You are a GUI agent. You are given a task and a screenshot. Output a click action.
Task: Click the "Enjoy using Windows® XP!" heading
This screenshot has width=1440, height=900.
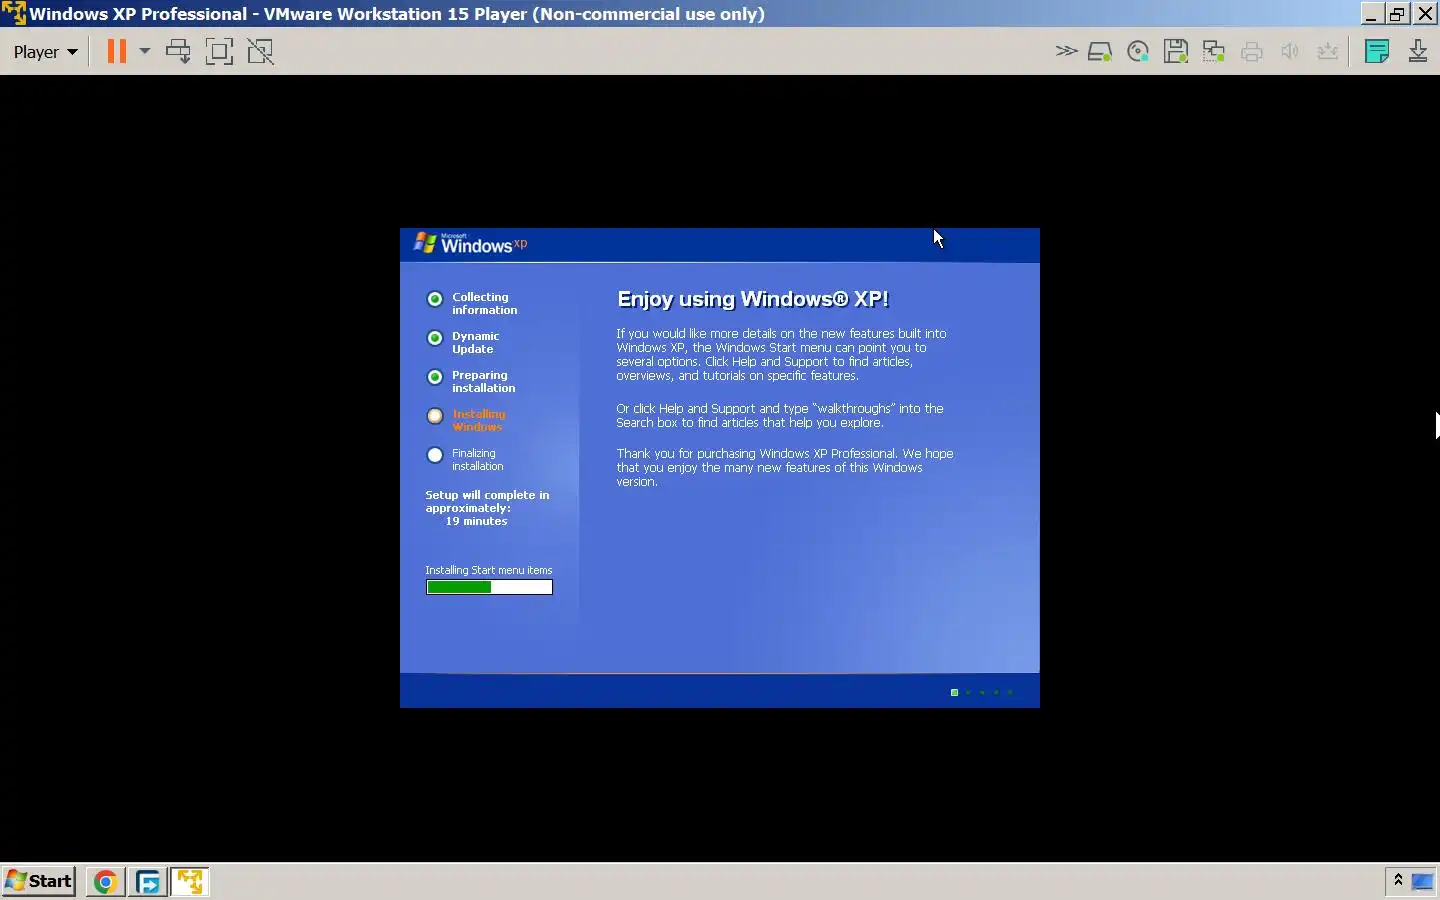click(753, 299)
